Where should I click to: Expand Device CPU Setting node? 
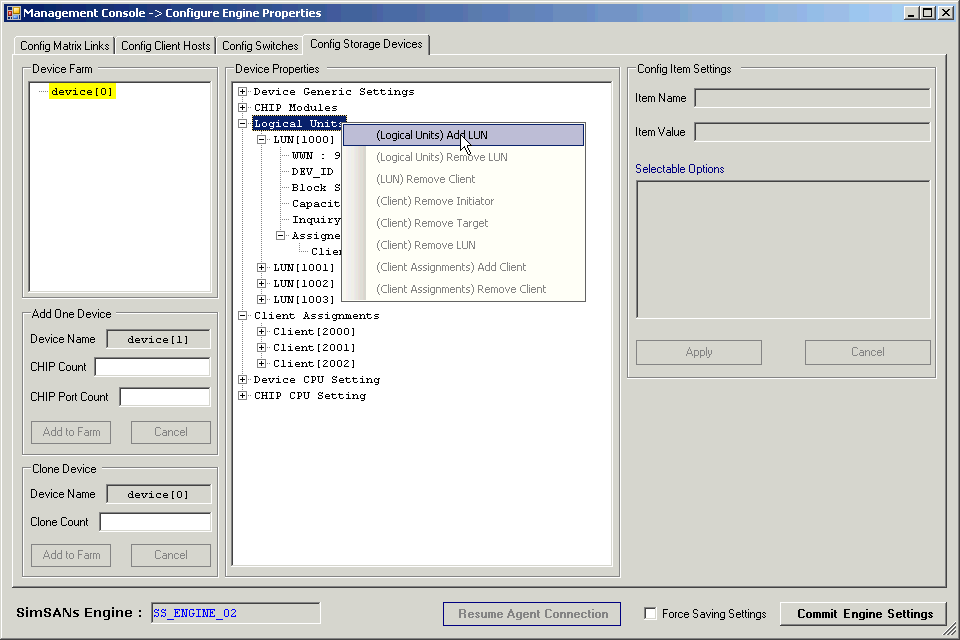tap(242, 380)
